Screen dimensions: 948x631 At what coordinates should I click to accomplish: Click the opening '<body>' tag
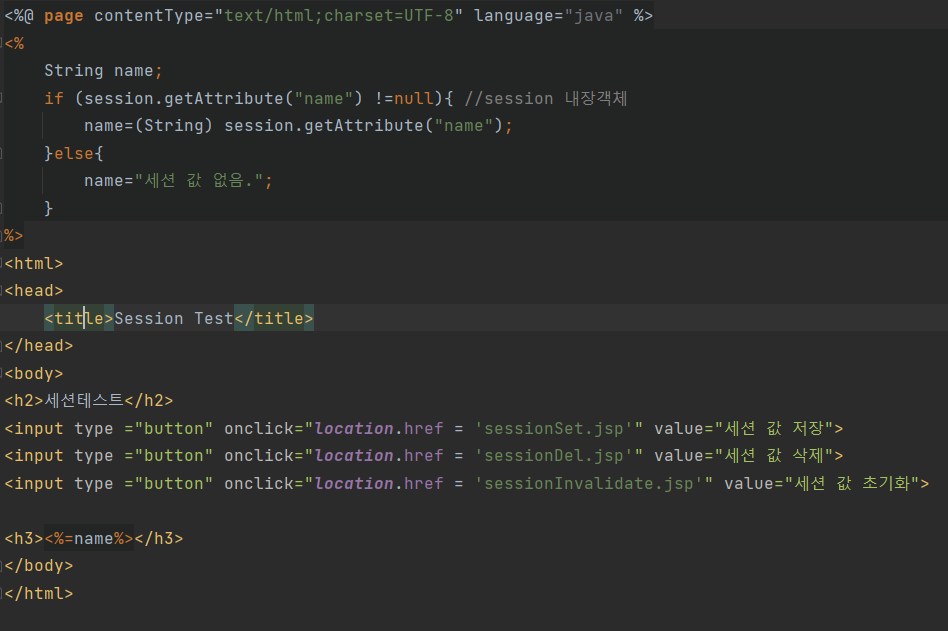(x=34, y=374)
